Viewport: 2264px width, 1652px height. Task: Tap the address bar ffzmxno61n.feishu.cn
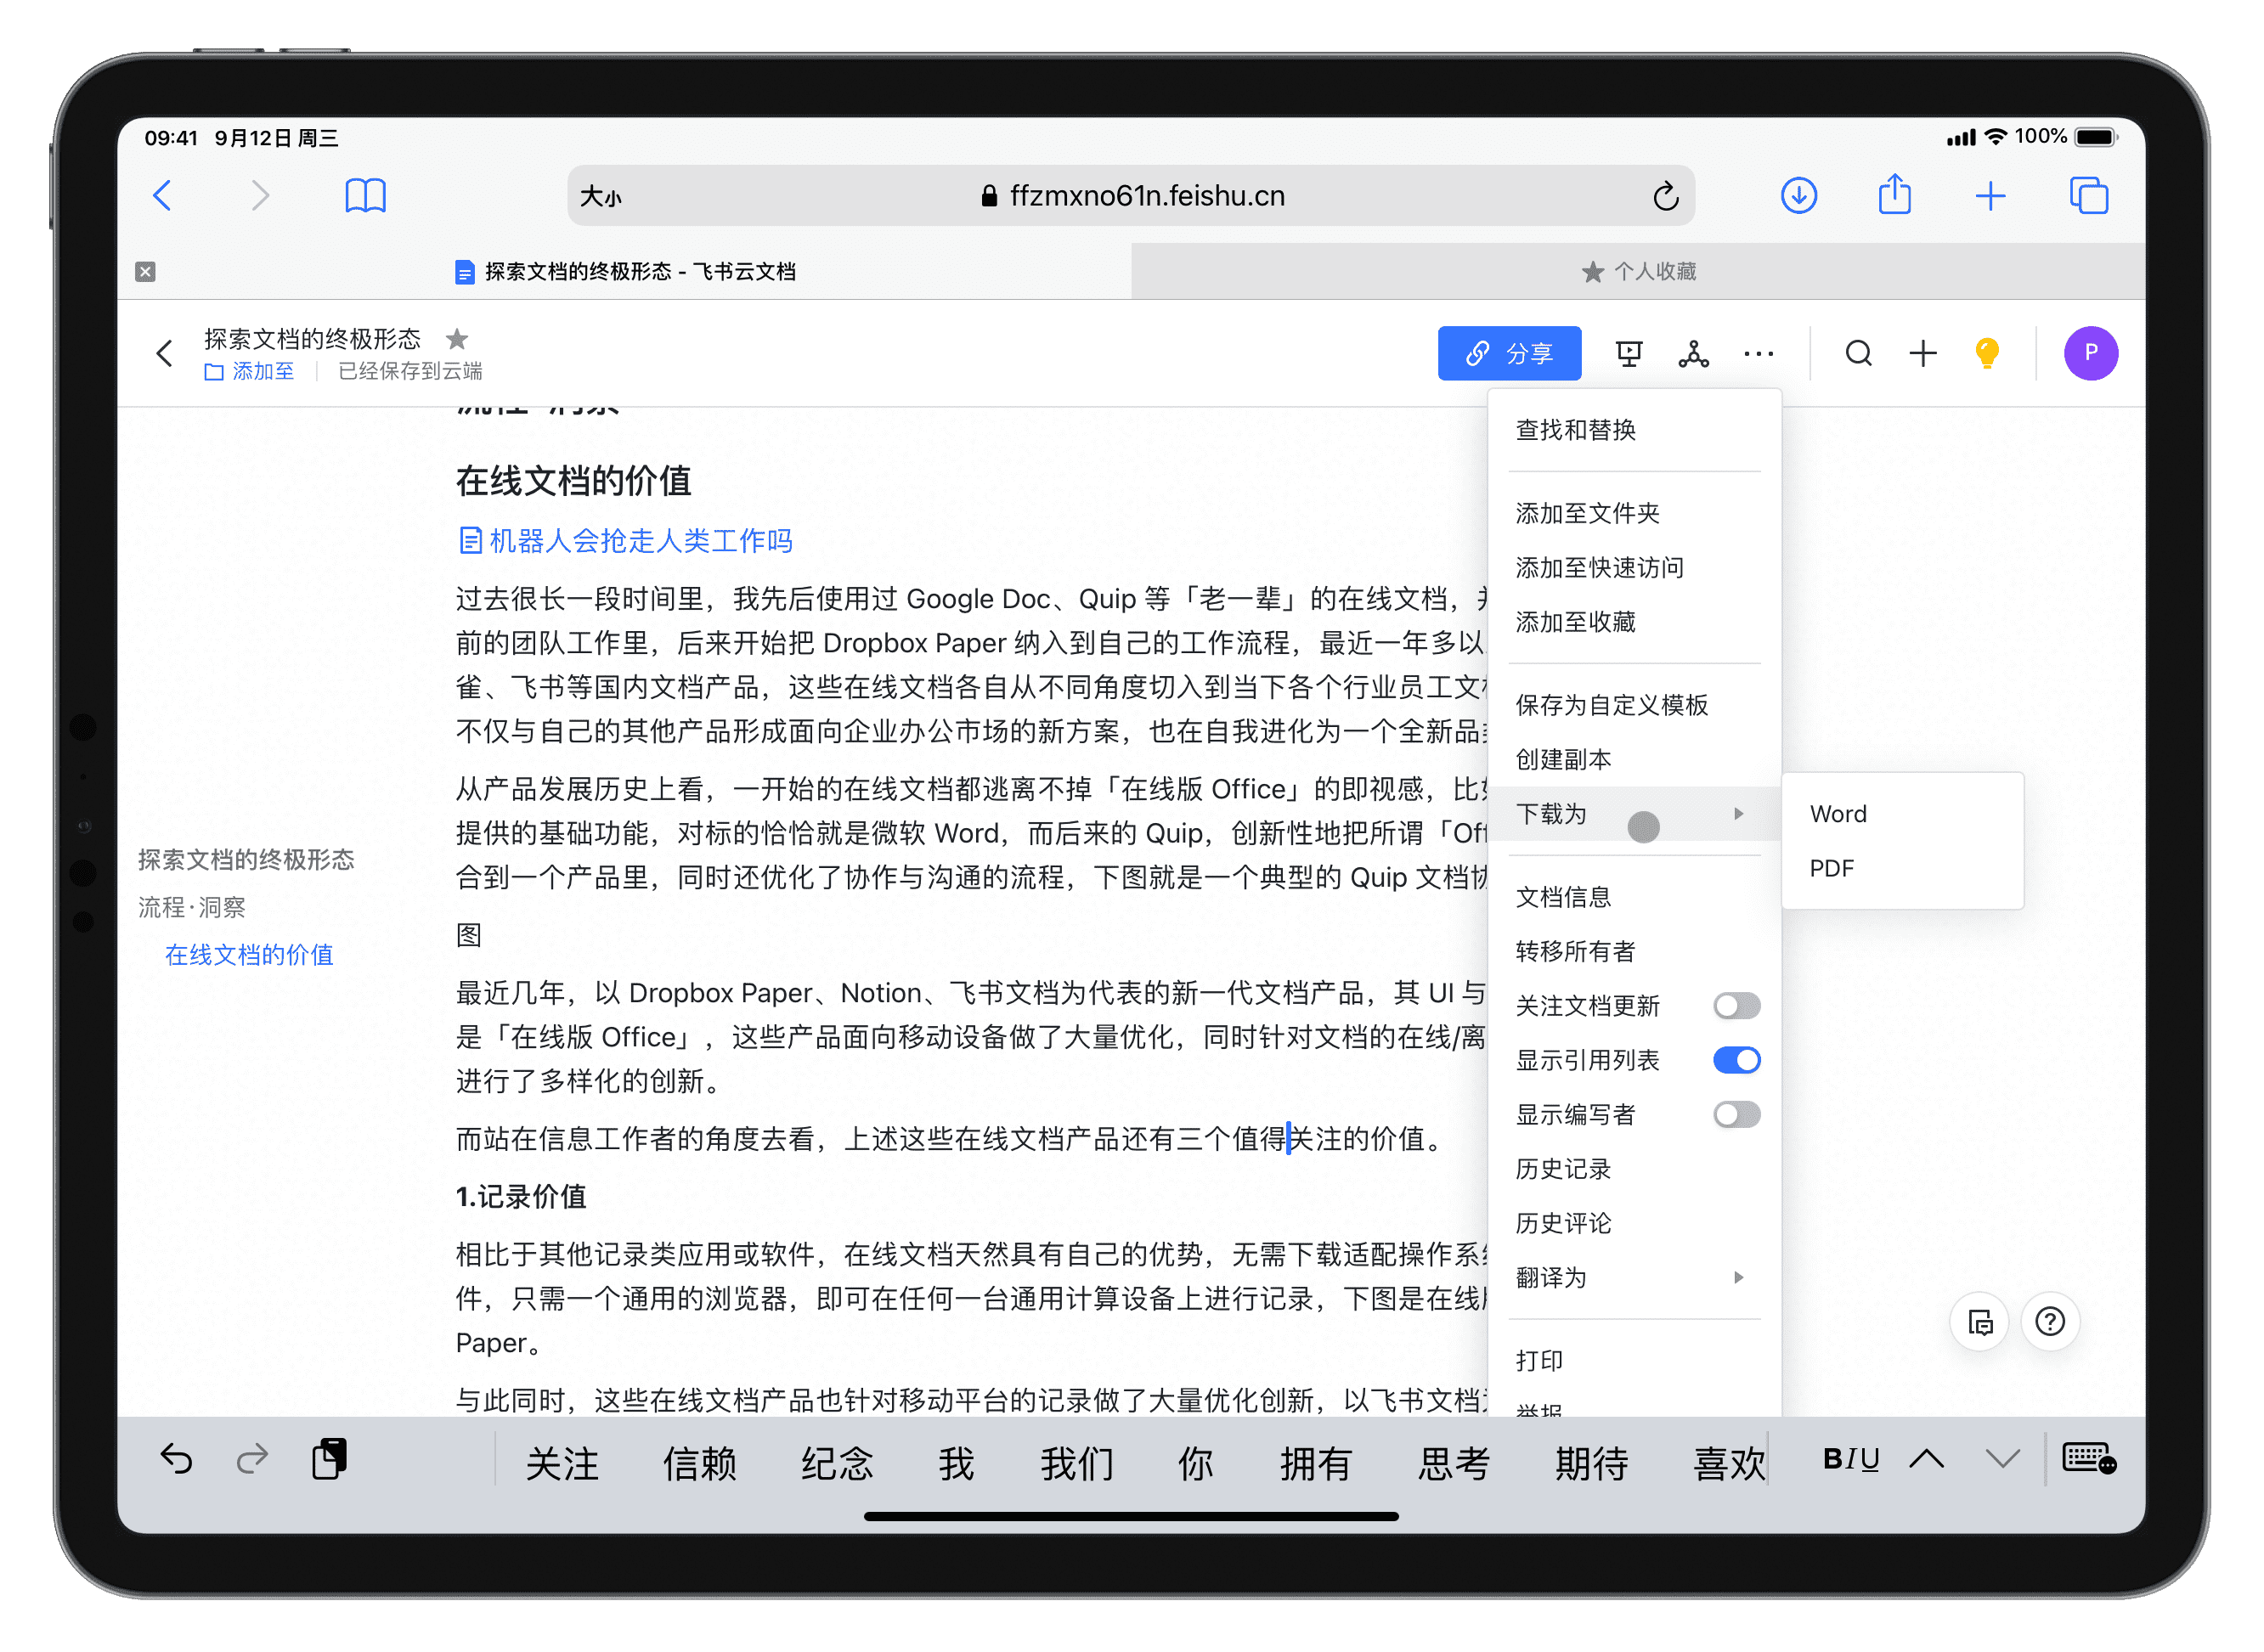click(x=1131, y=195)
